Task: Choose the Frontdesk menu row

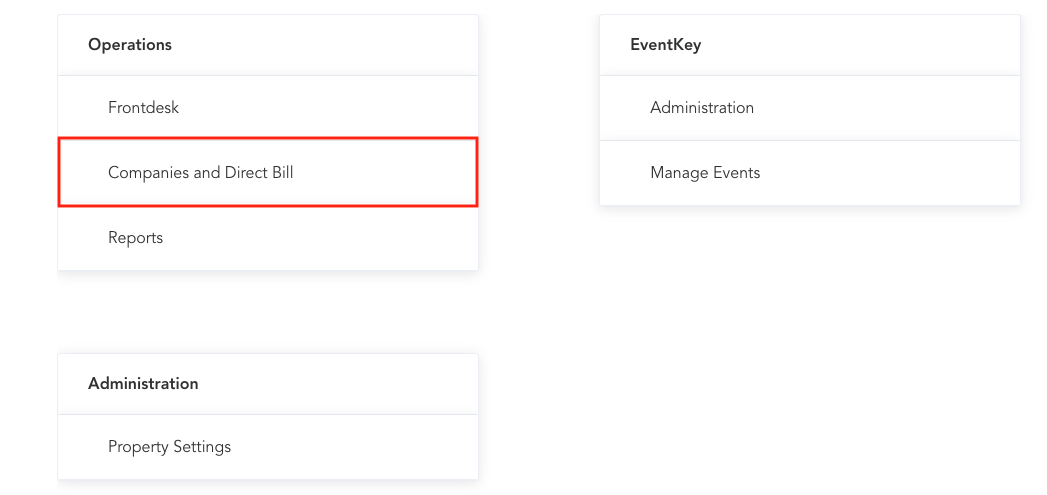Action: coord(268,108)
